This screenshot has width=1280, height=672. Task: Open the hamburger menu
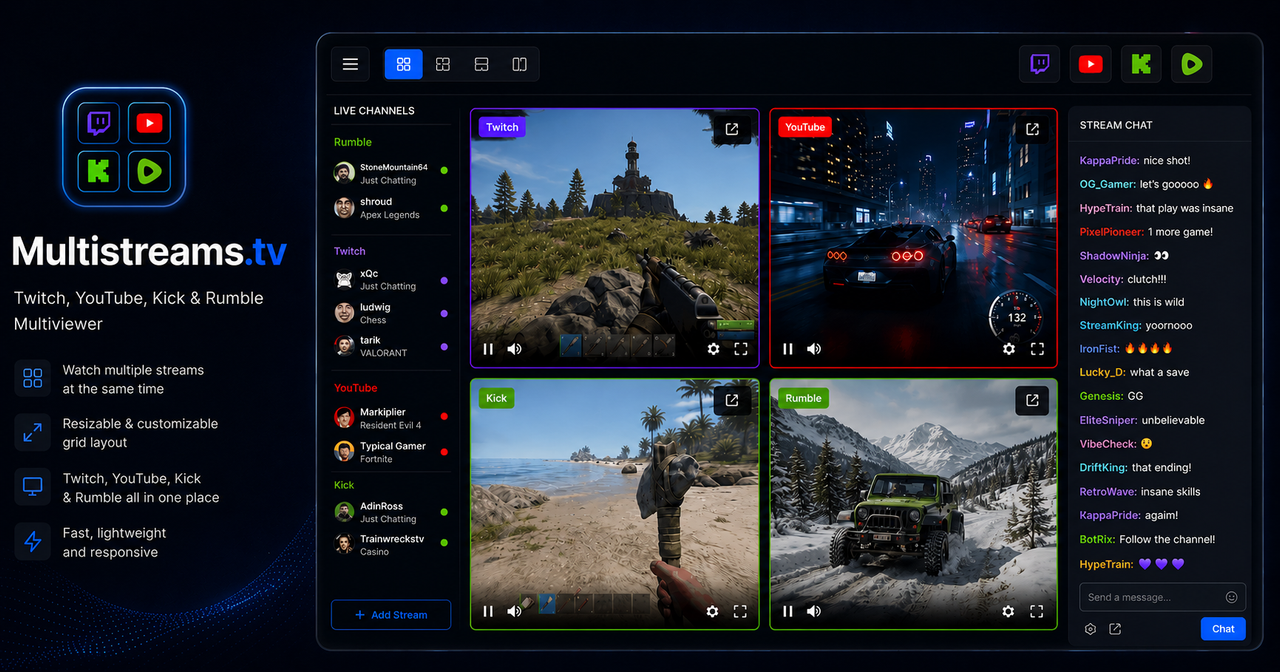point(350,64)
